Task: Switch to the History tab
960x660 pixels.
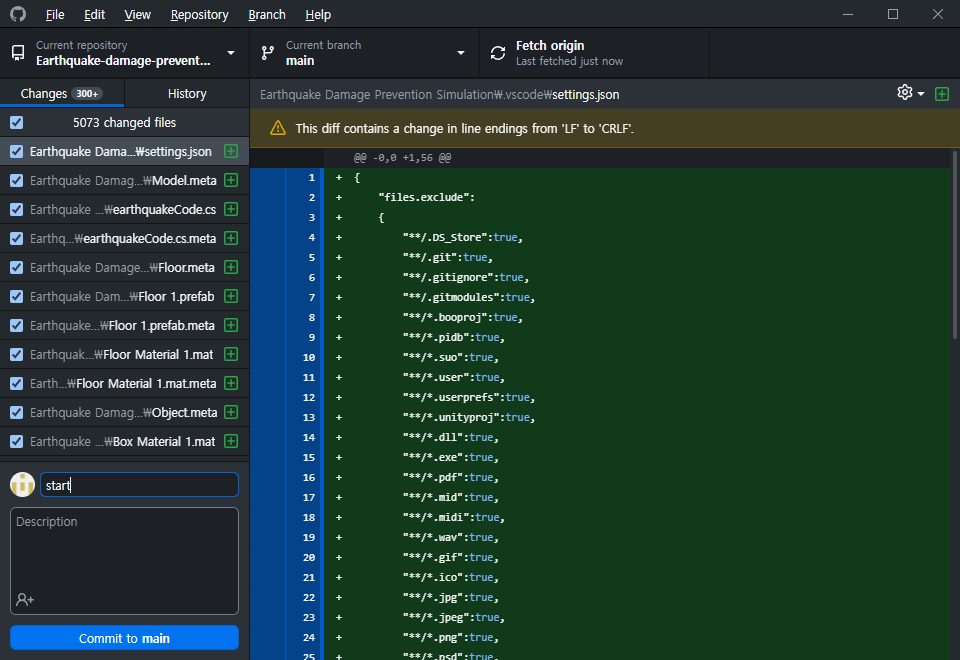Action: coord(186,93)
